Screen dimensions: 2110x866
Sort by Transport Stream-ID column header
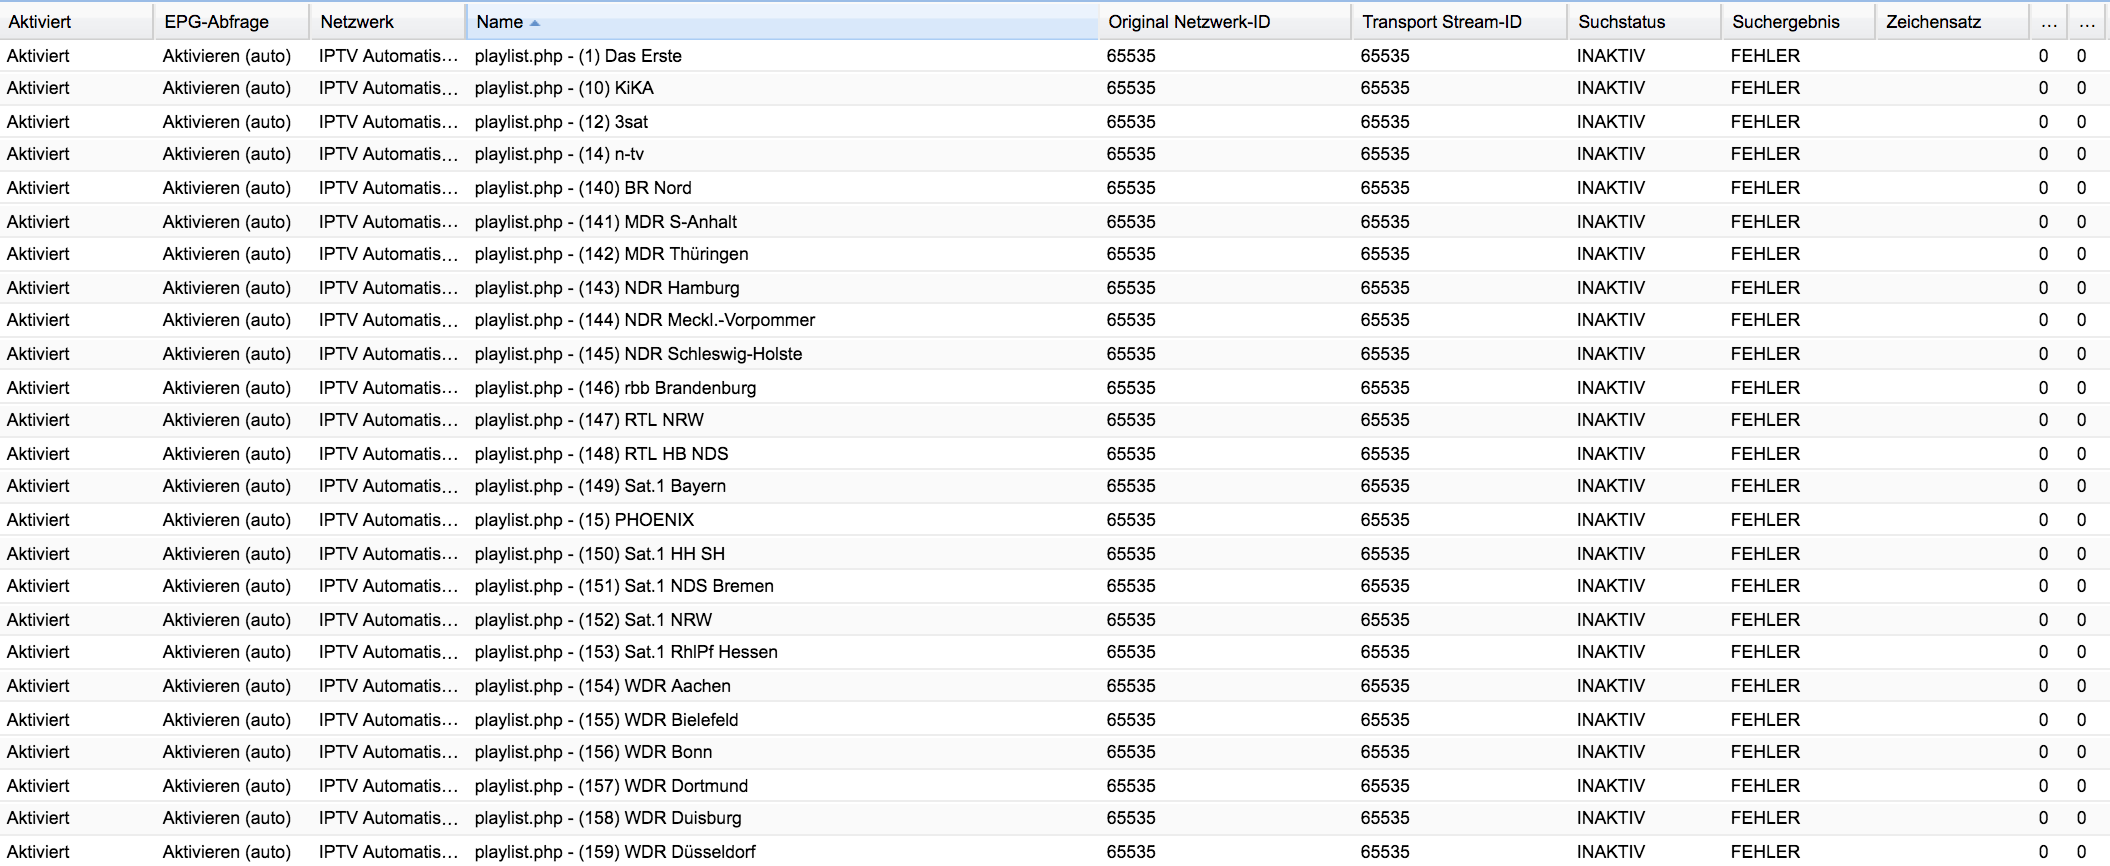click(1460, 21)
